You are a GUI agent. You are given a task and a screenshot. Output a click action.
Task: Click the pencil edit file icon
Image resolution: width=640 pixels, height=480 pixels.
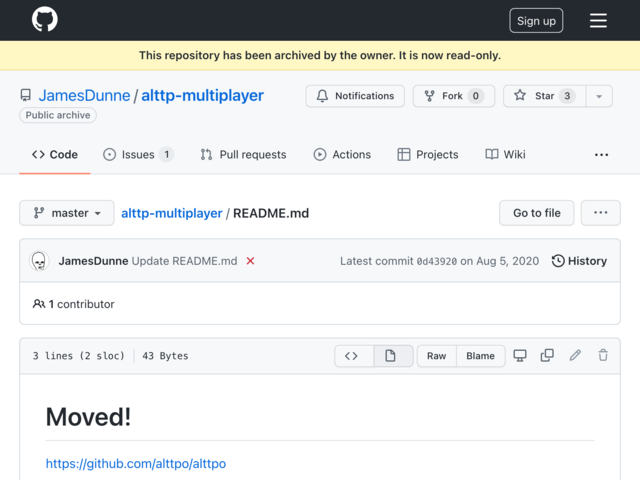pos(575,356)
